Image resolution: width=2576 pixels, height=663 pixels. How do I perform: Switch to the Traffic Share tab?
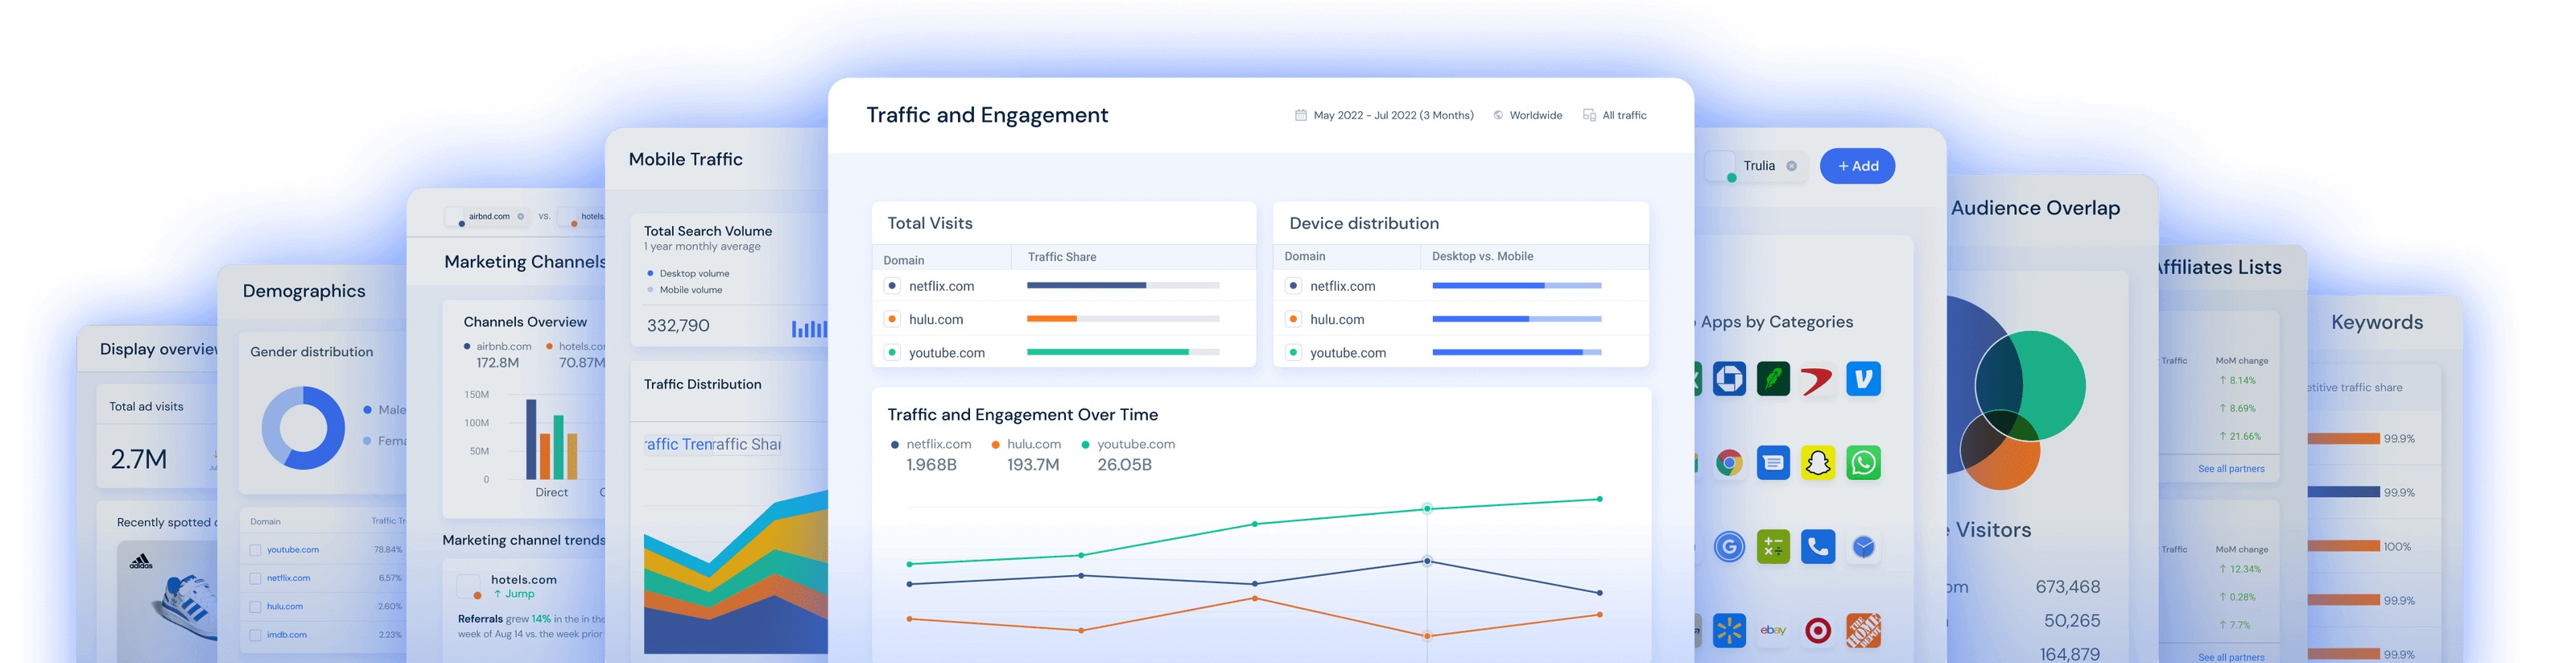coord(746,444)
